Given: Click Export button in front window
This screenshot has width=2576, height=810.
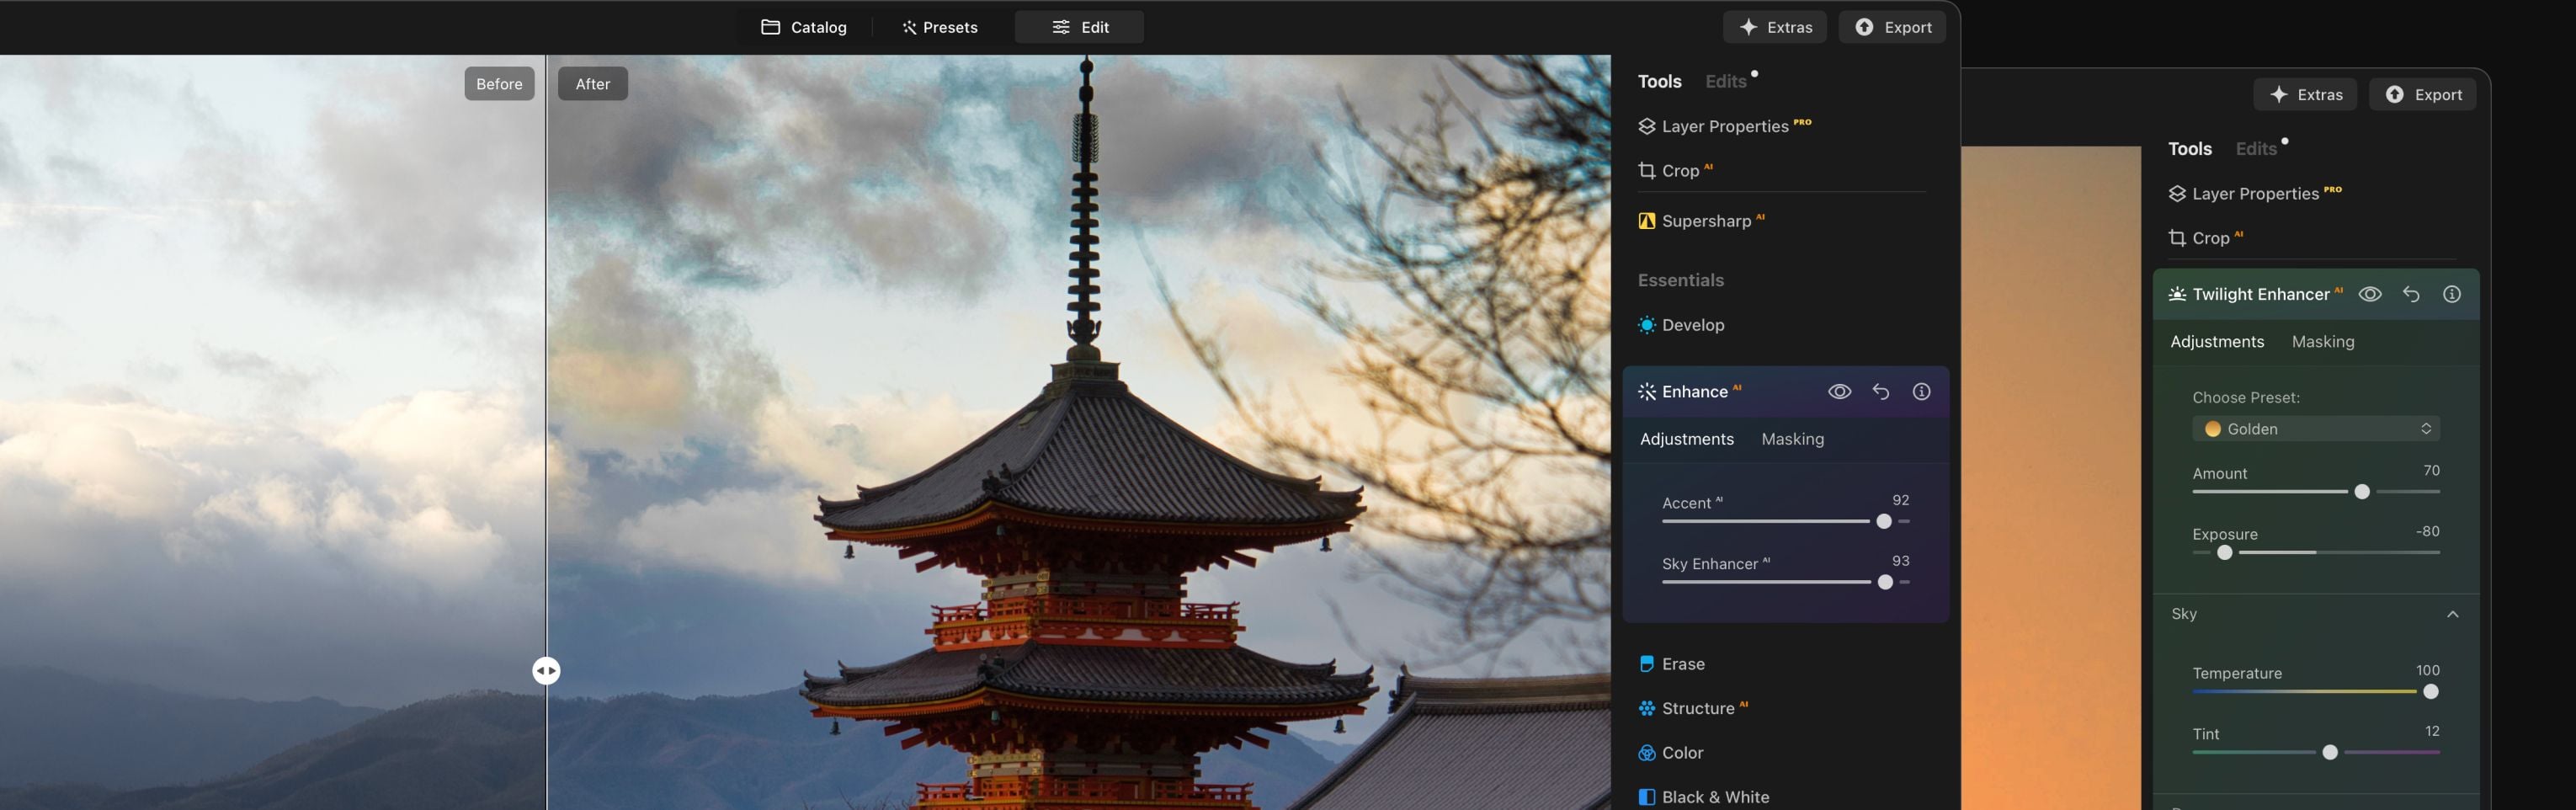Looking at the screenshot, I should pos(1892,27).
